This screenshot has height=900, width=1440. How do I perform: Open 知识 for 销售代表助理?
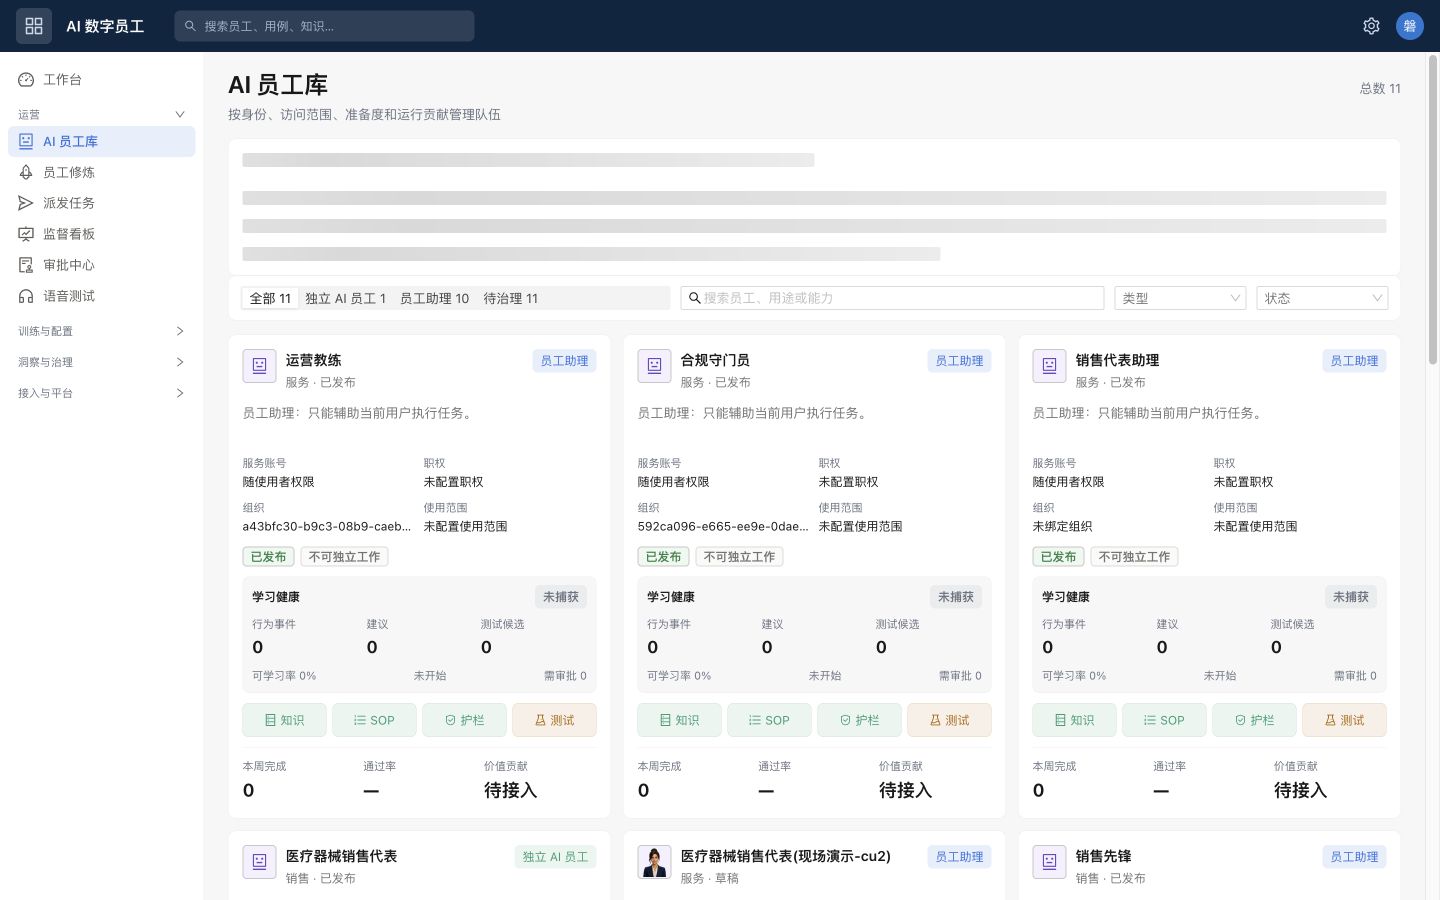1074,720
